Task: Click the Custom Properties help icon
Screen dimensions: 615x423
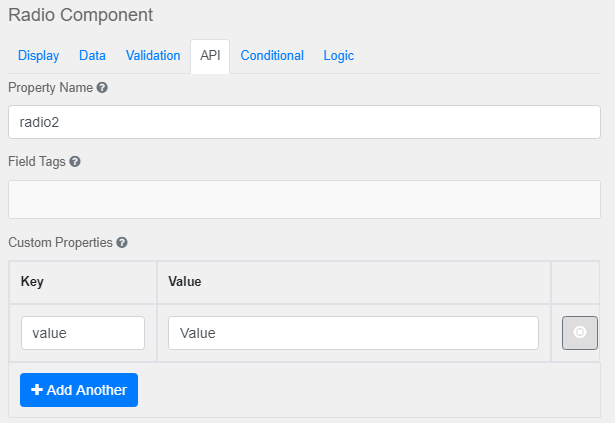Action: point(122,243)
